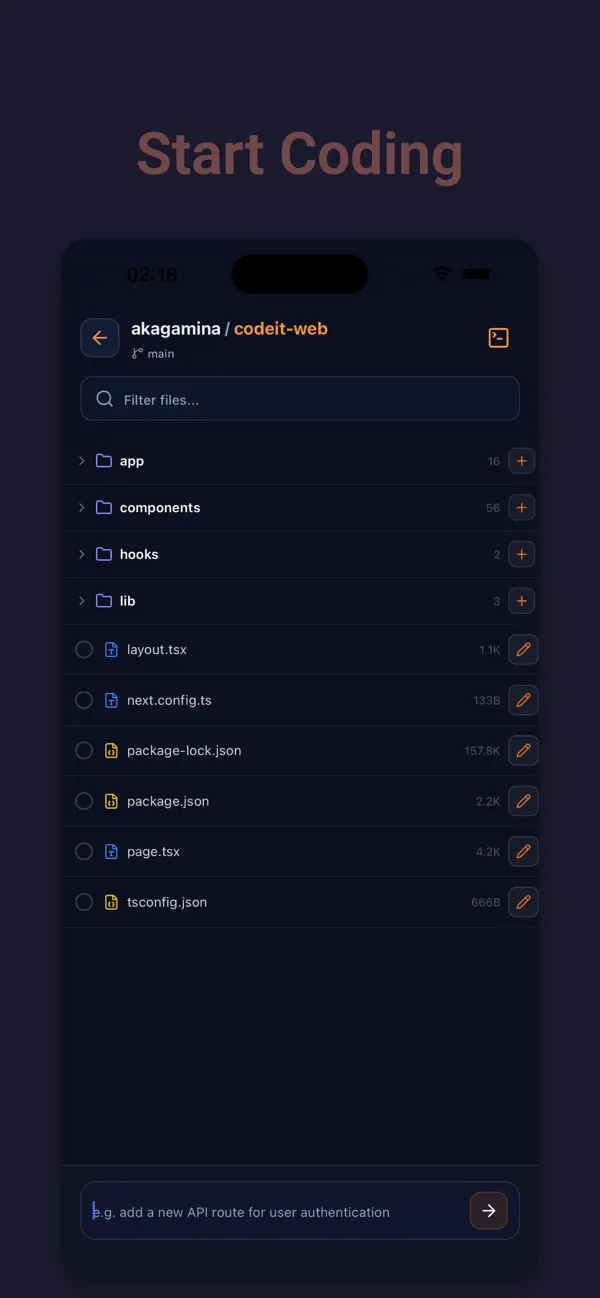Tap the TypeScript file icon for page.tsx
The image size is (600, 1298).
[110, 851]
